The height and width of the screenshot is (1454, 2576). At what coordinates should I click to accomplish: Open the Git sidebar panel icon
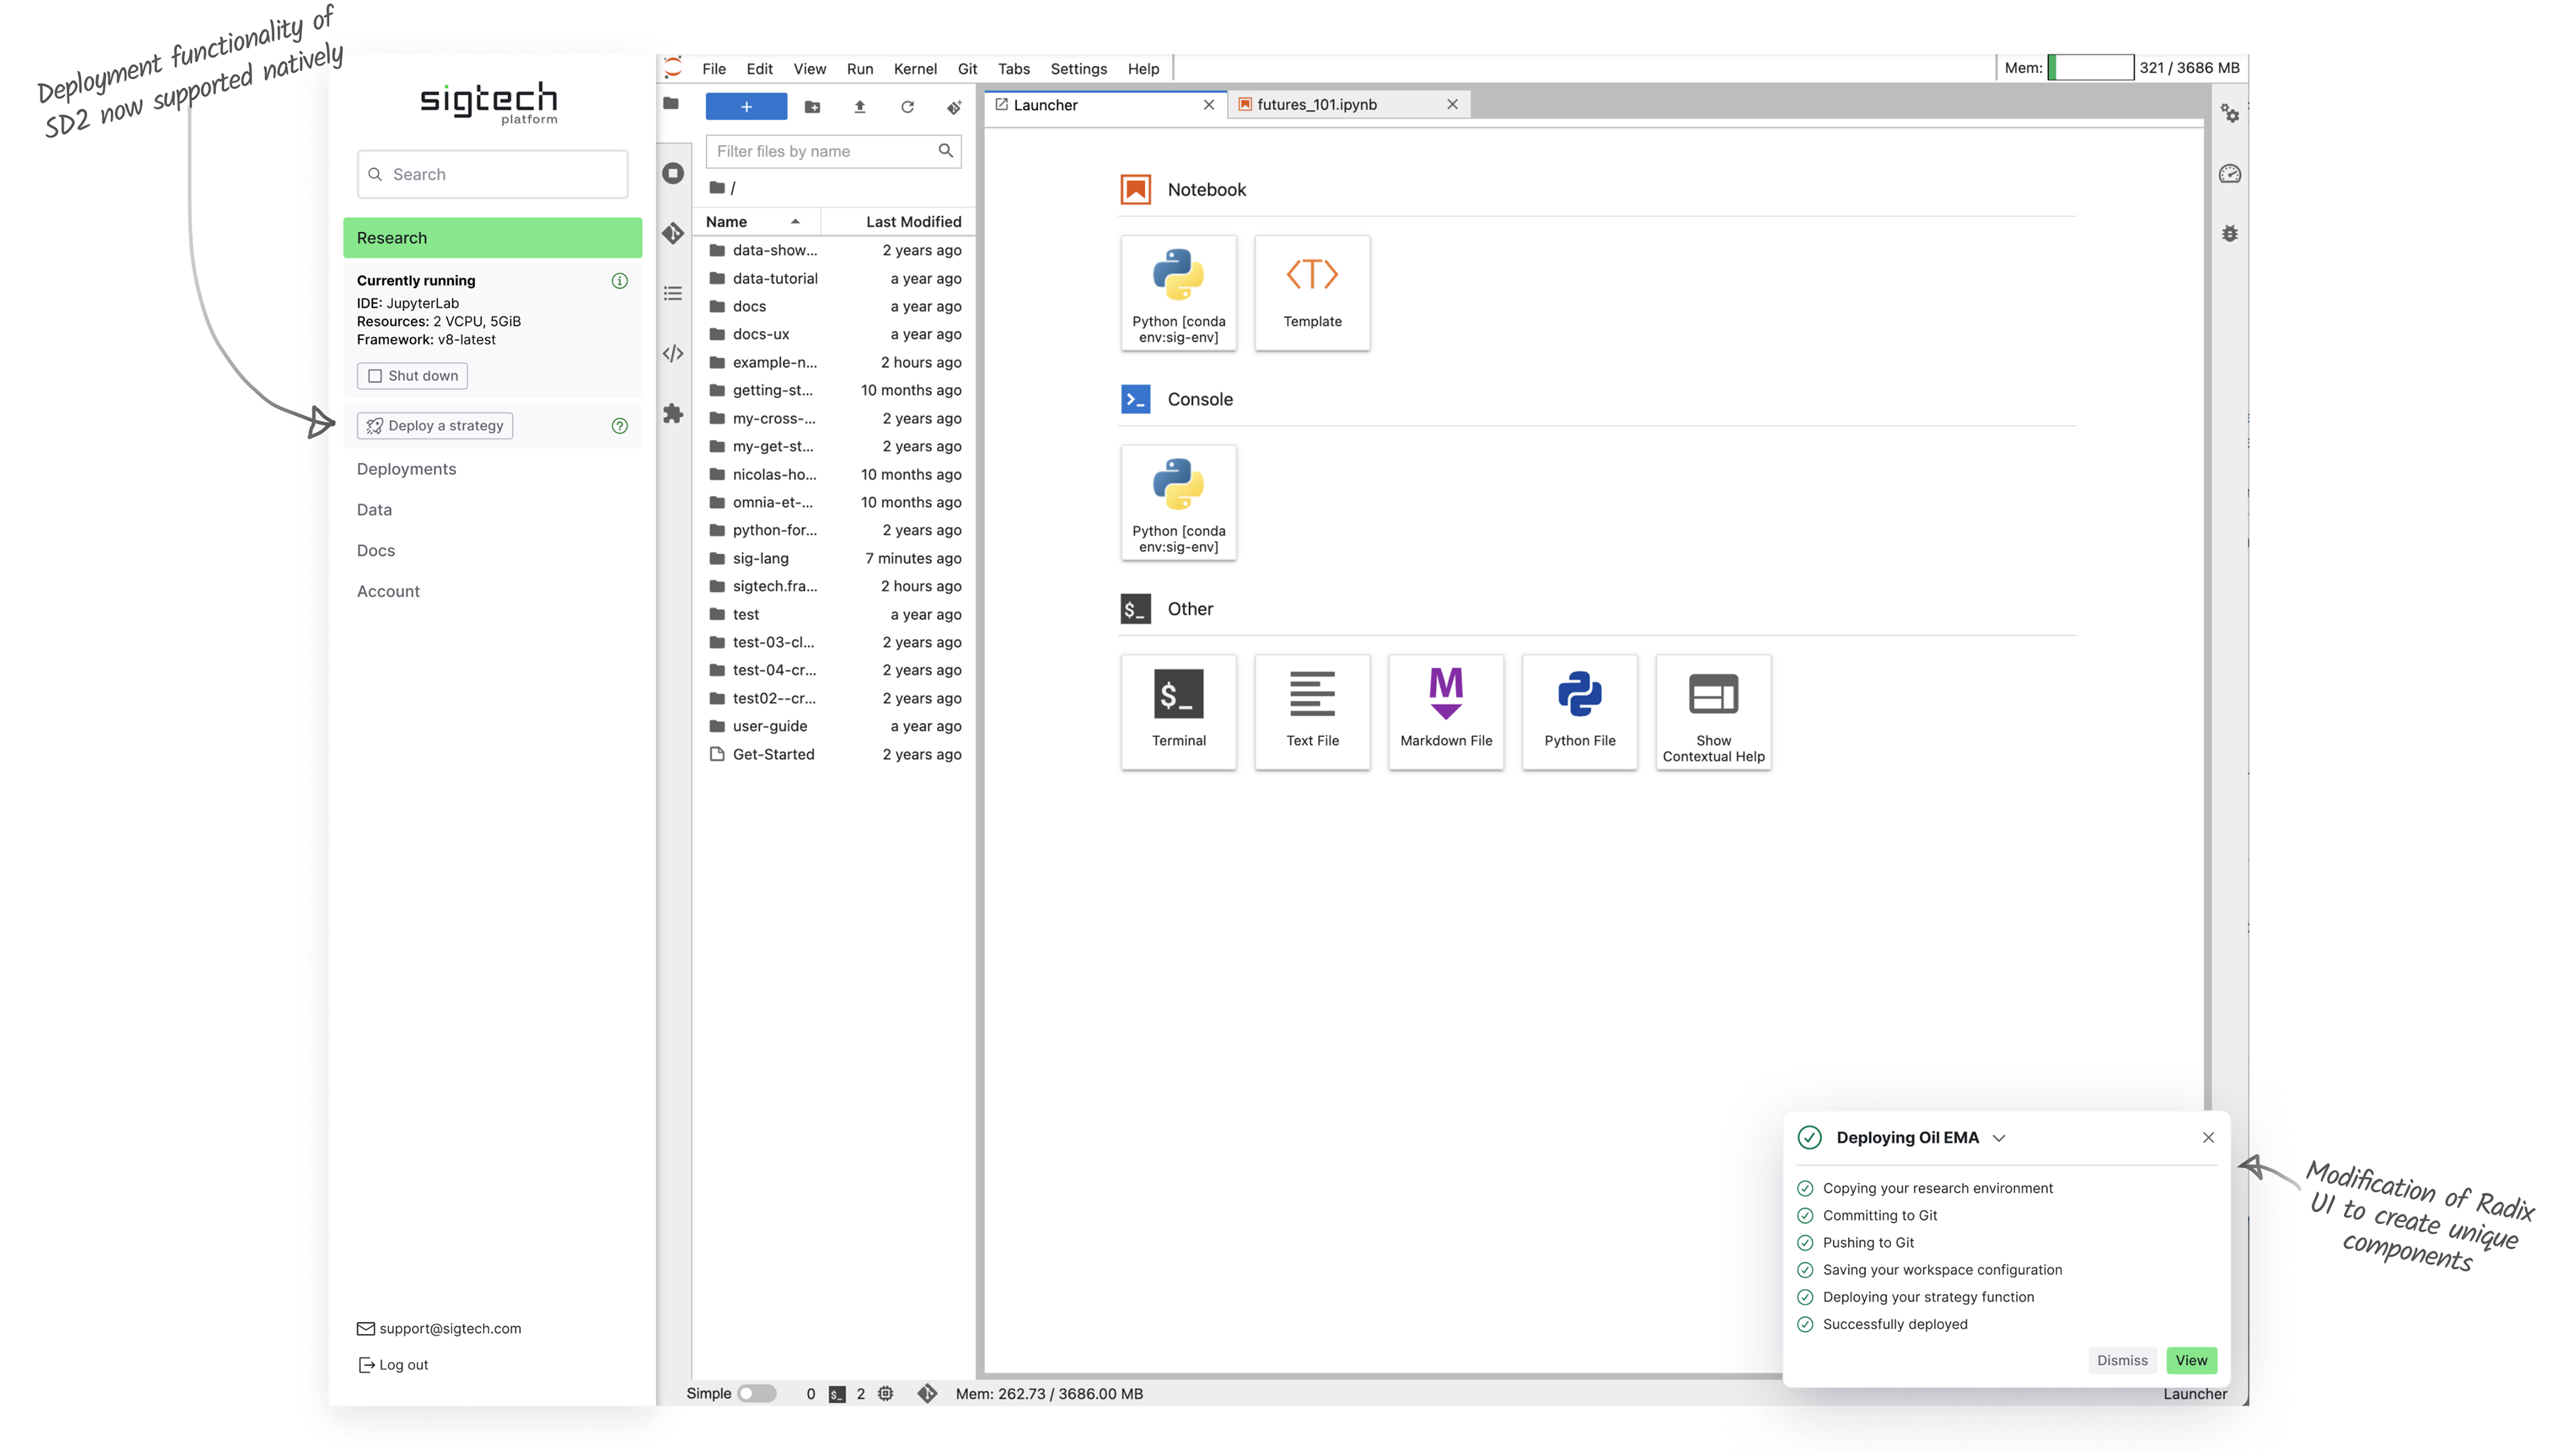coord(673,233)
